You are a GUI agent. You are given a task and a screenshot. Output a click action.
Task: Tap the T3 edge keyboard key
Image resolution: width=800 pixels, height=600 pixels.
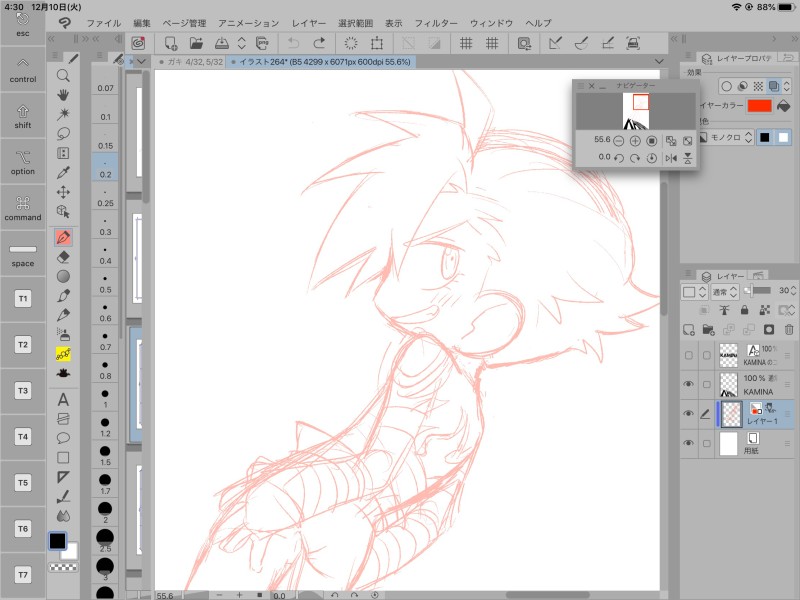coord(23,390)
